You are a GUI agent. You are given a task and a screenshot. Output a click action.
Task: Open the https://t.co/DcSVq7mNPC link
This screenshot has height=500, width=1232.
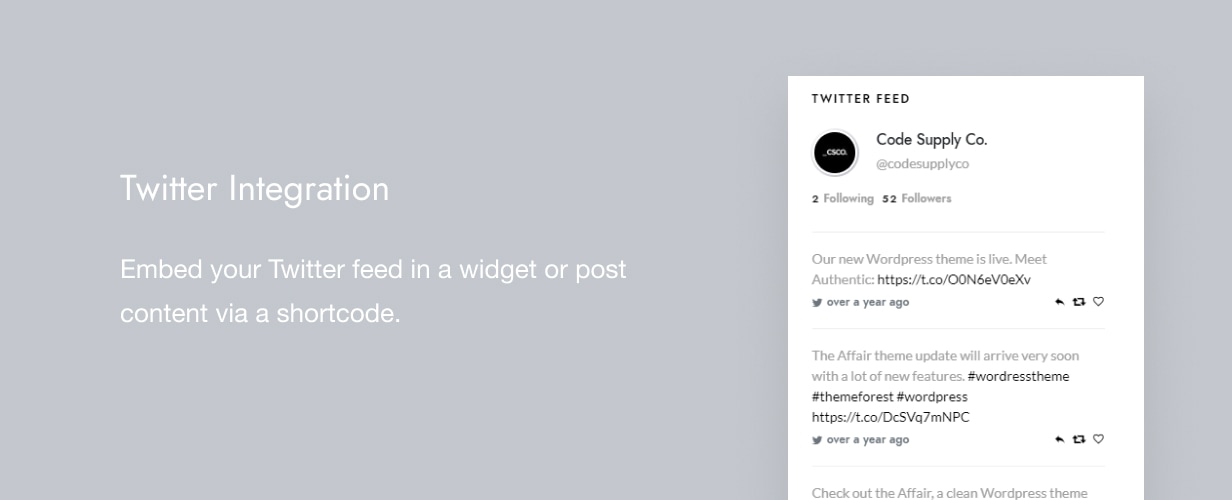[x=890, y=417]
